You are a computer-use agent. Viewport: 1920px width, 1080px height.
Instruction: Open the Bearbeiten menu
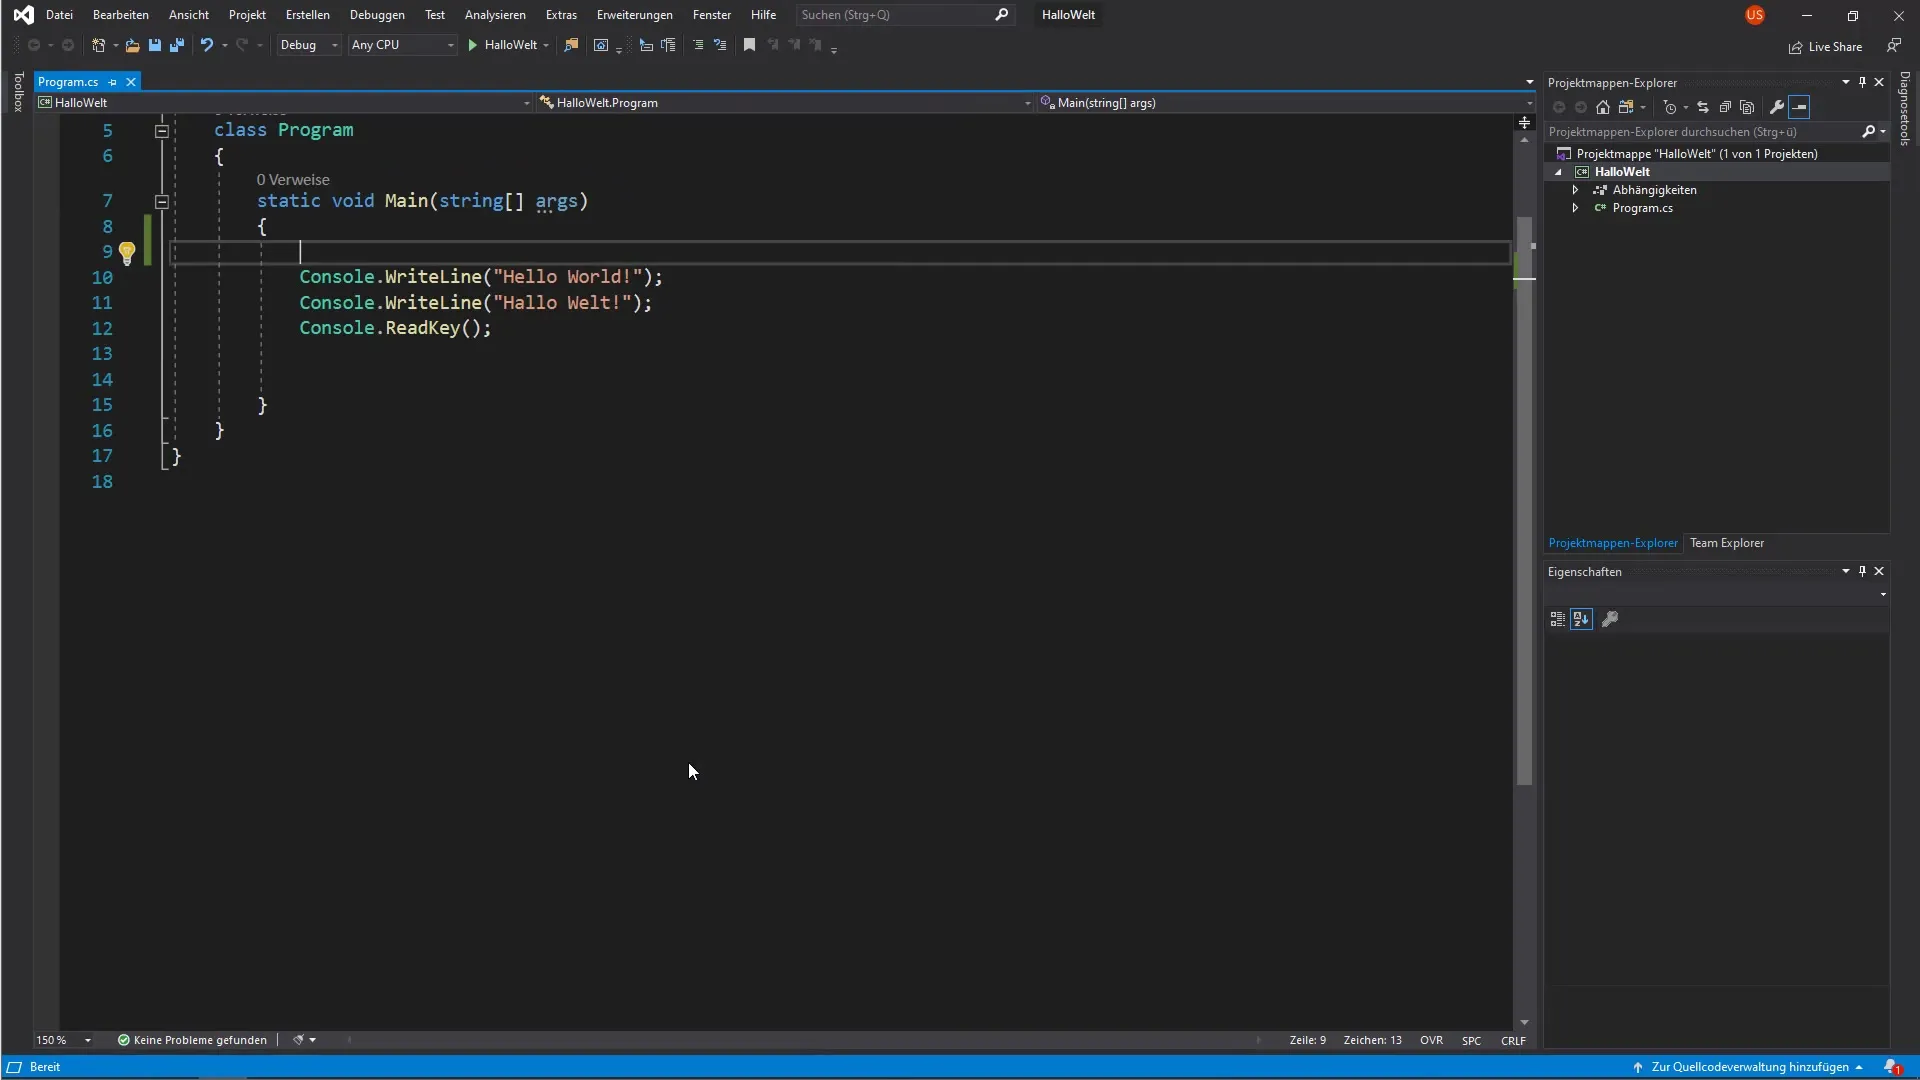point(121,15)
